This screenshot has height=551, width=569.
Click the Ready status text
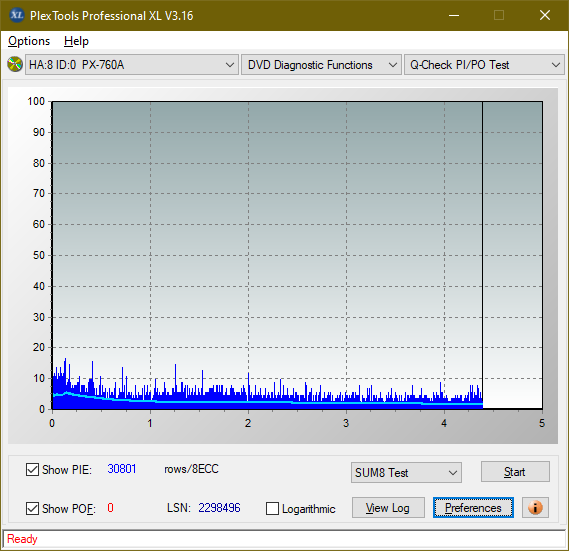pyautogui.click(x=22, y=539)
